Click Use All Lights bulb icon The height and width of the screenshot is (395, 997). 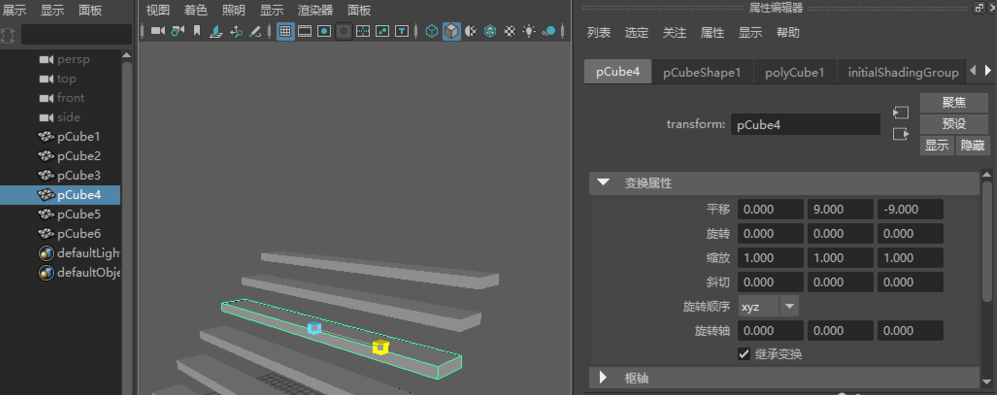(x=528, y=31)
